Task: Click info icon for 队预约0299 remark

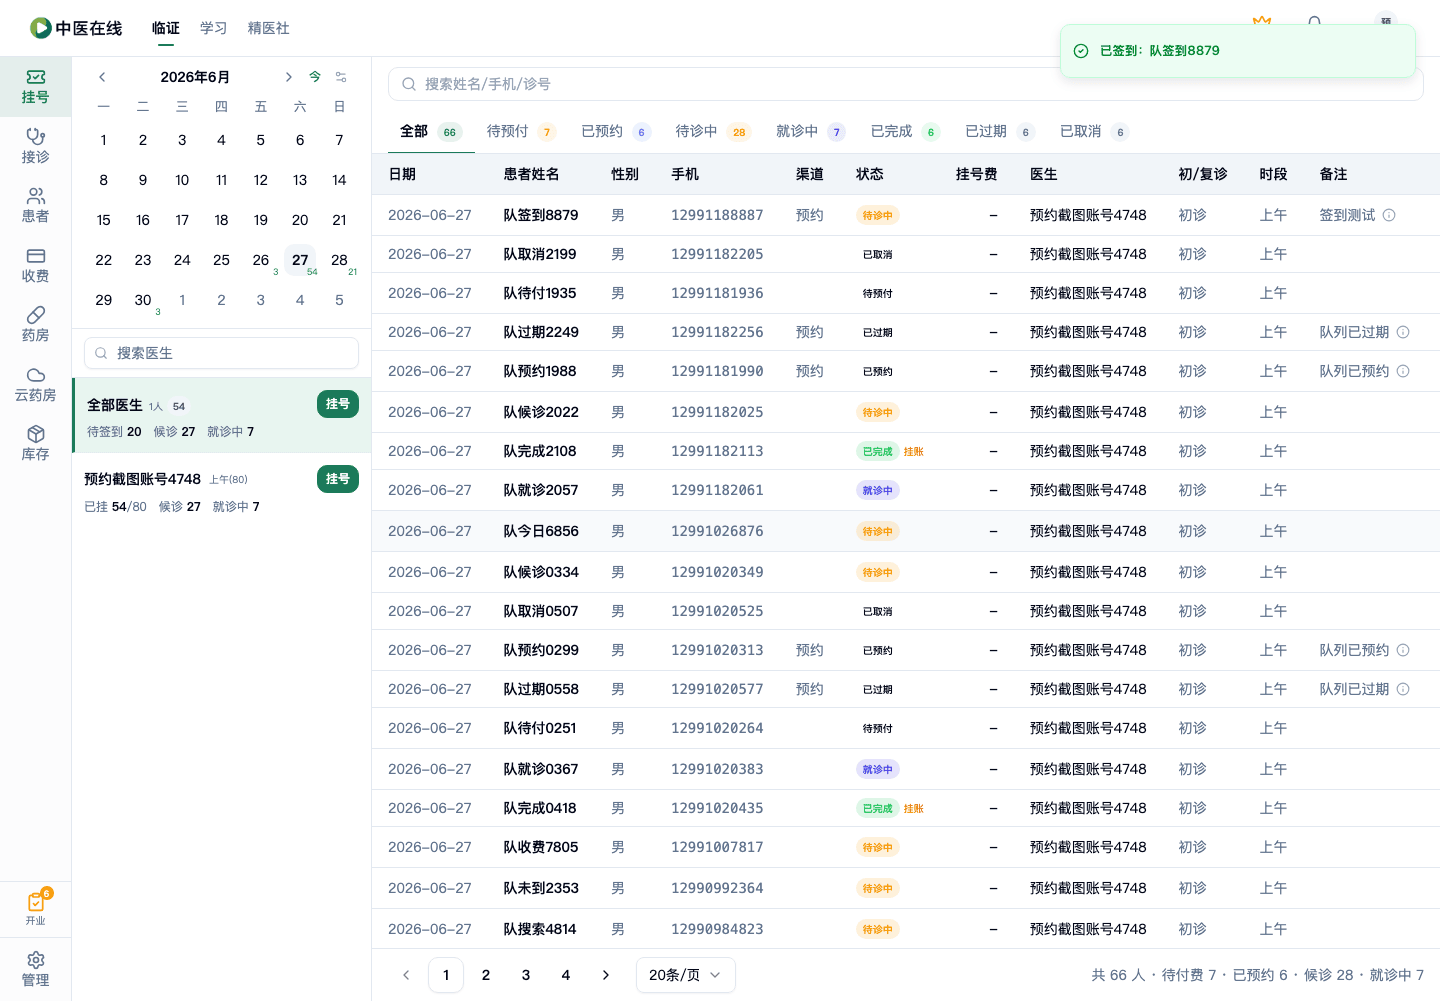Action: point(1403,650)
